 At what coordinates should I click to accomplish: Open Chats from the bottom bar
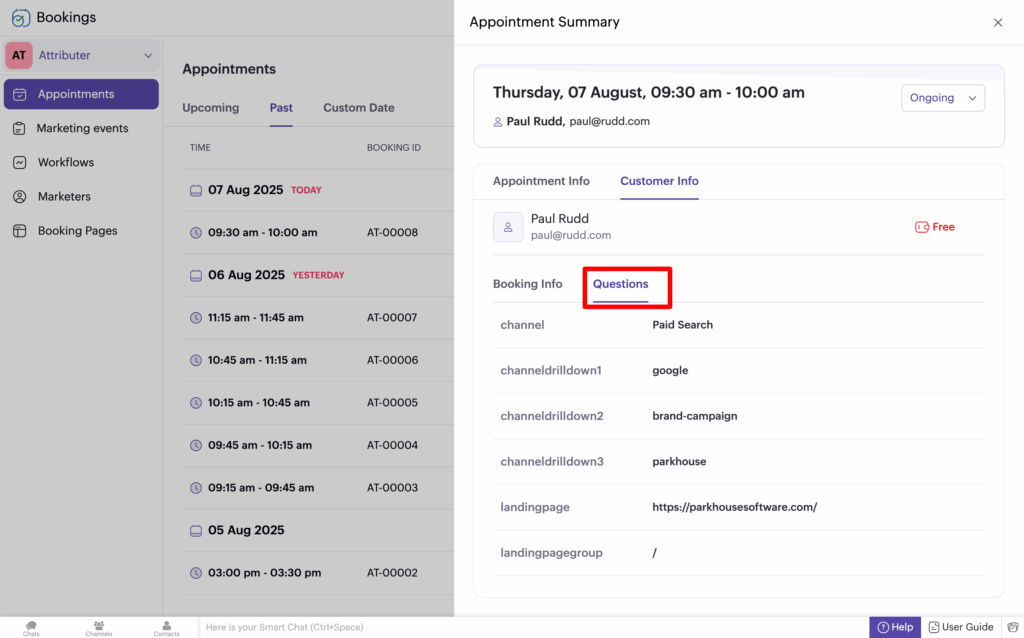[x=31, y=628]
